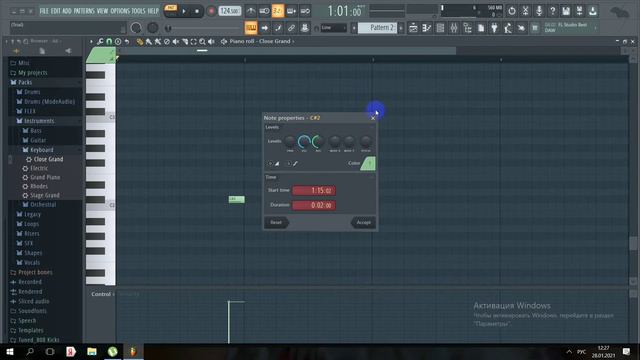This screenshot has height=360, width=640.
Task: Click the Pattern 2 selector
Action: point(378,28)
